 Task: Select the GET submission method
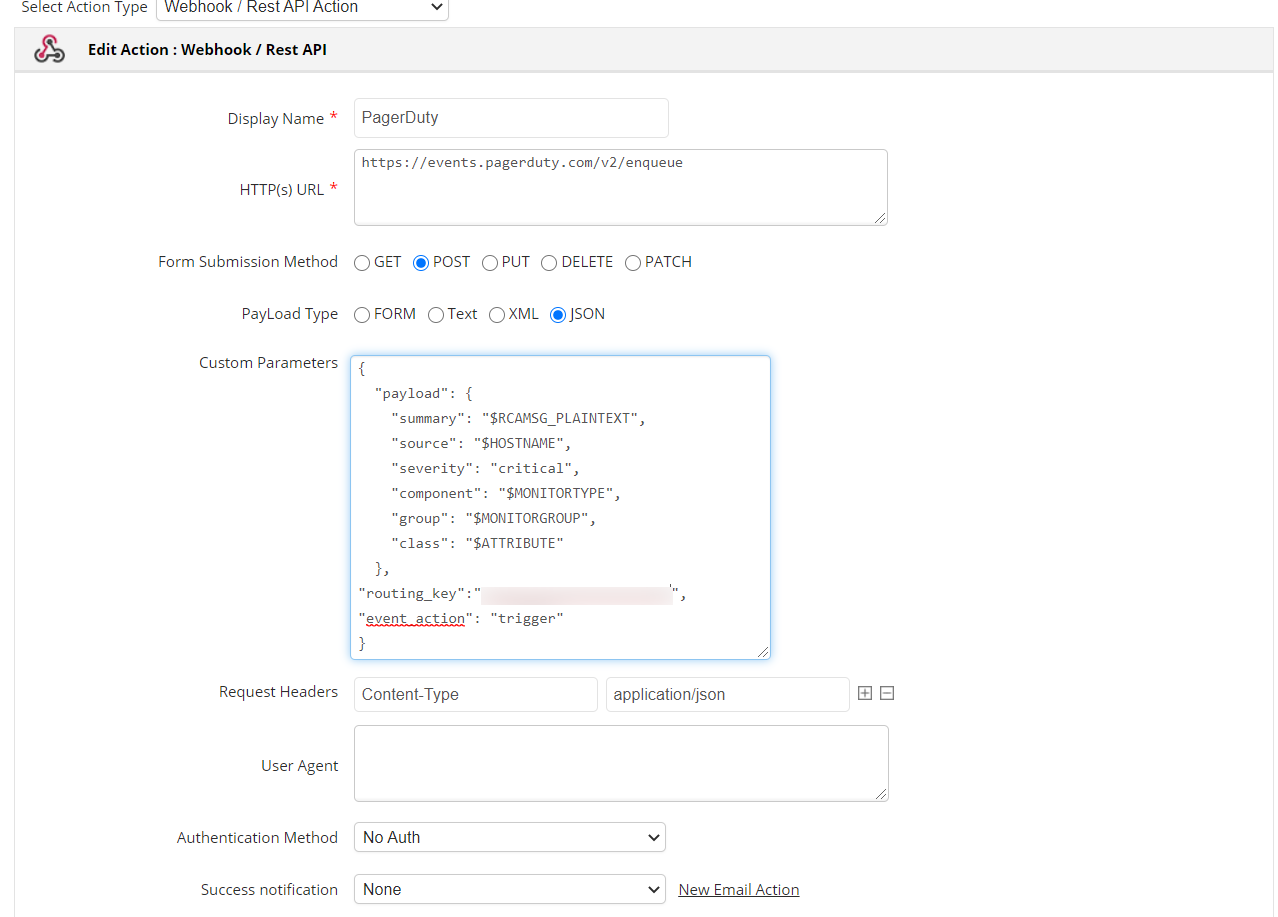coord(362,263)
